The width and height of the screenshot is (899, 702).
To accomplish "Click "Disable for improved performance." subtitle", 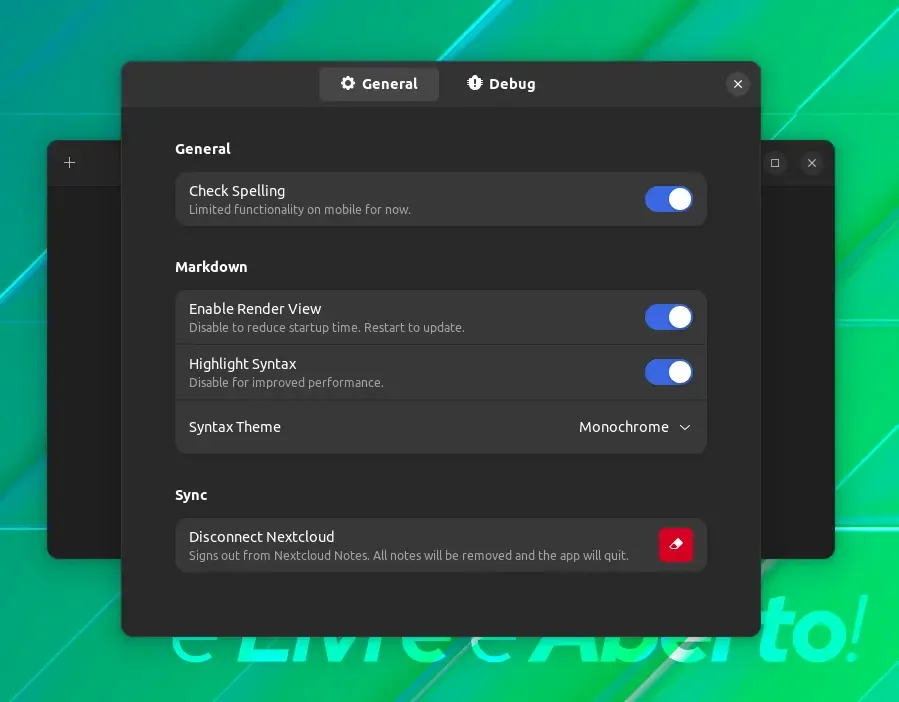I will (x=286, y=383).
